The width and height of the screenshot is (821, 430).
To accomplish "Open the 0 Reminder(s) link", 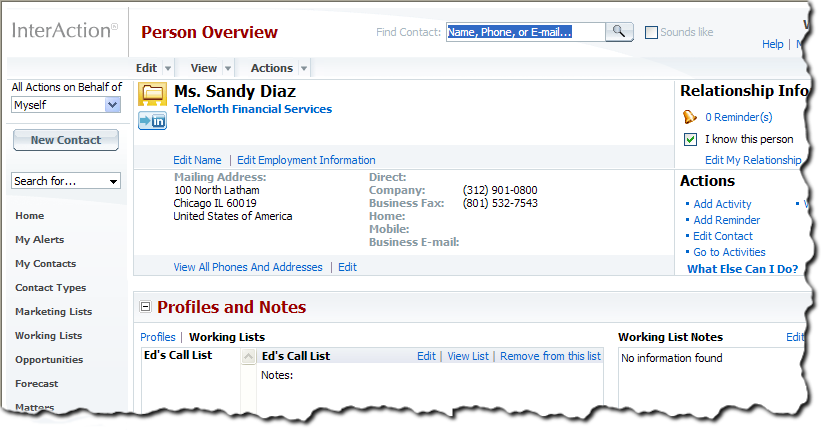I will pyautogui.click(x=738, y=117).
